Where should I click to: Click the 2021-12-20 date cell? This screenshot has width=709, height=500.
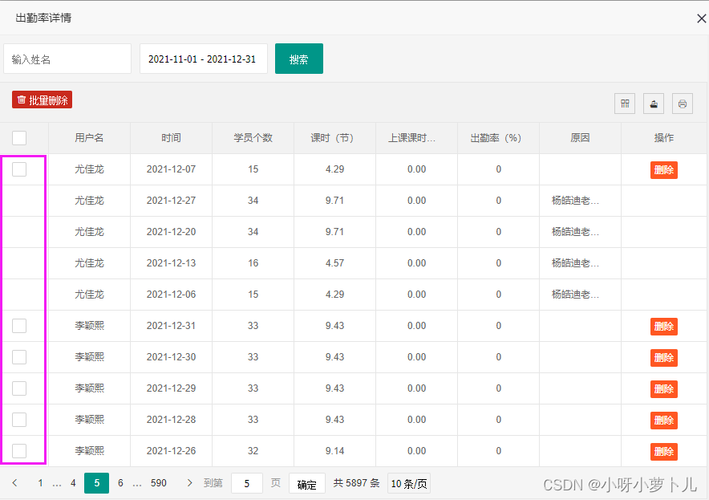pos(171,231)
